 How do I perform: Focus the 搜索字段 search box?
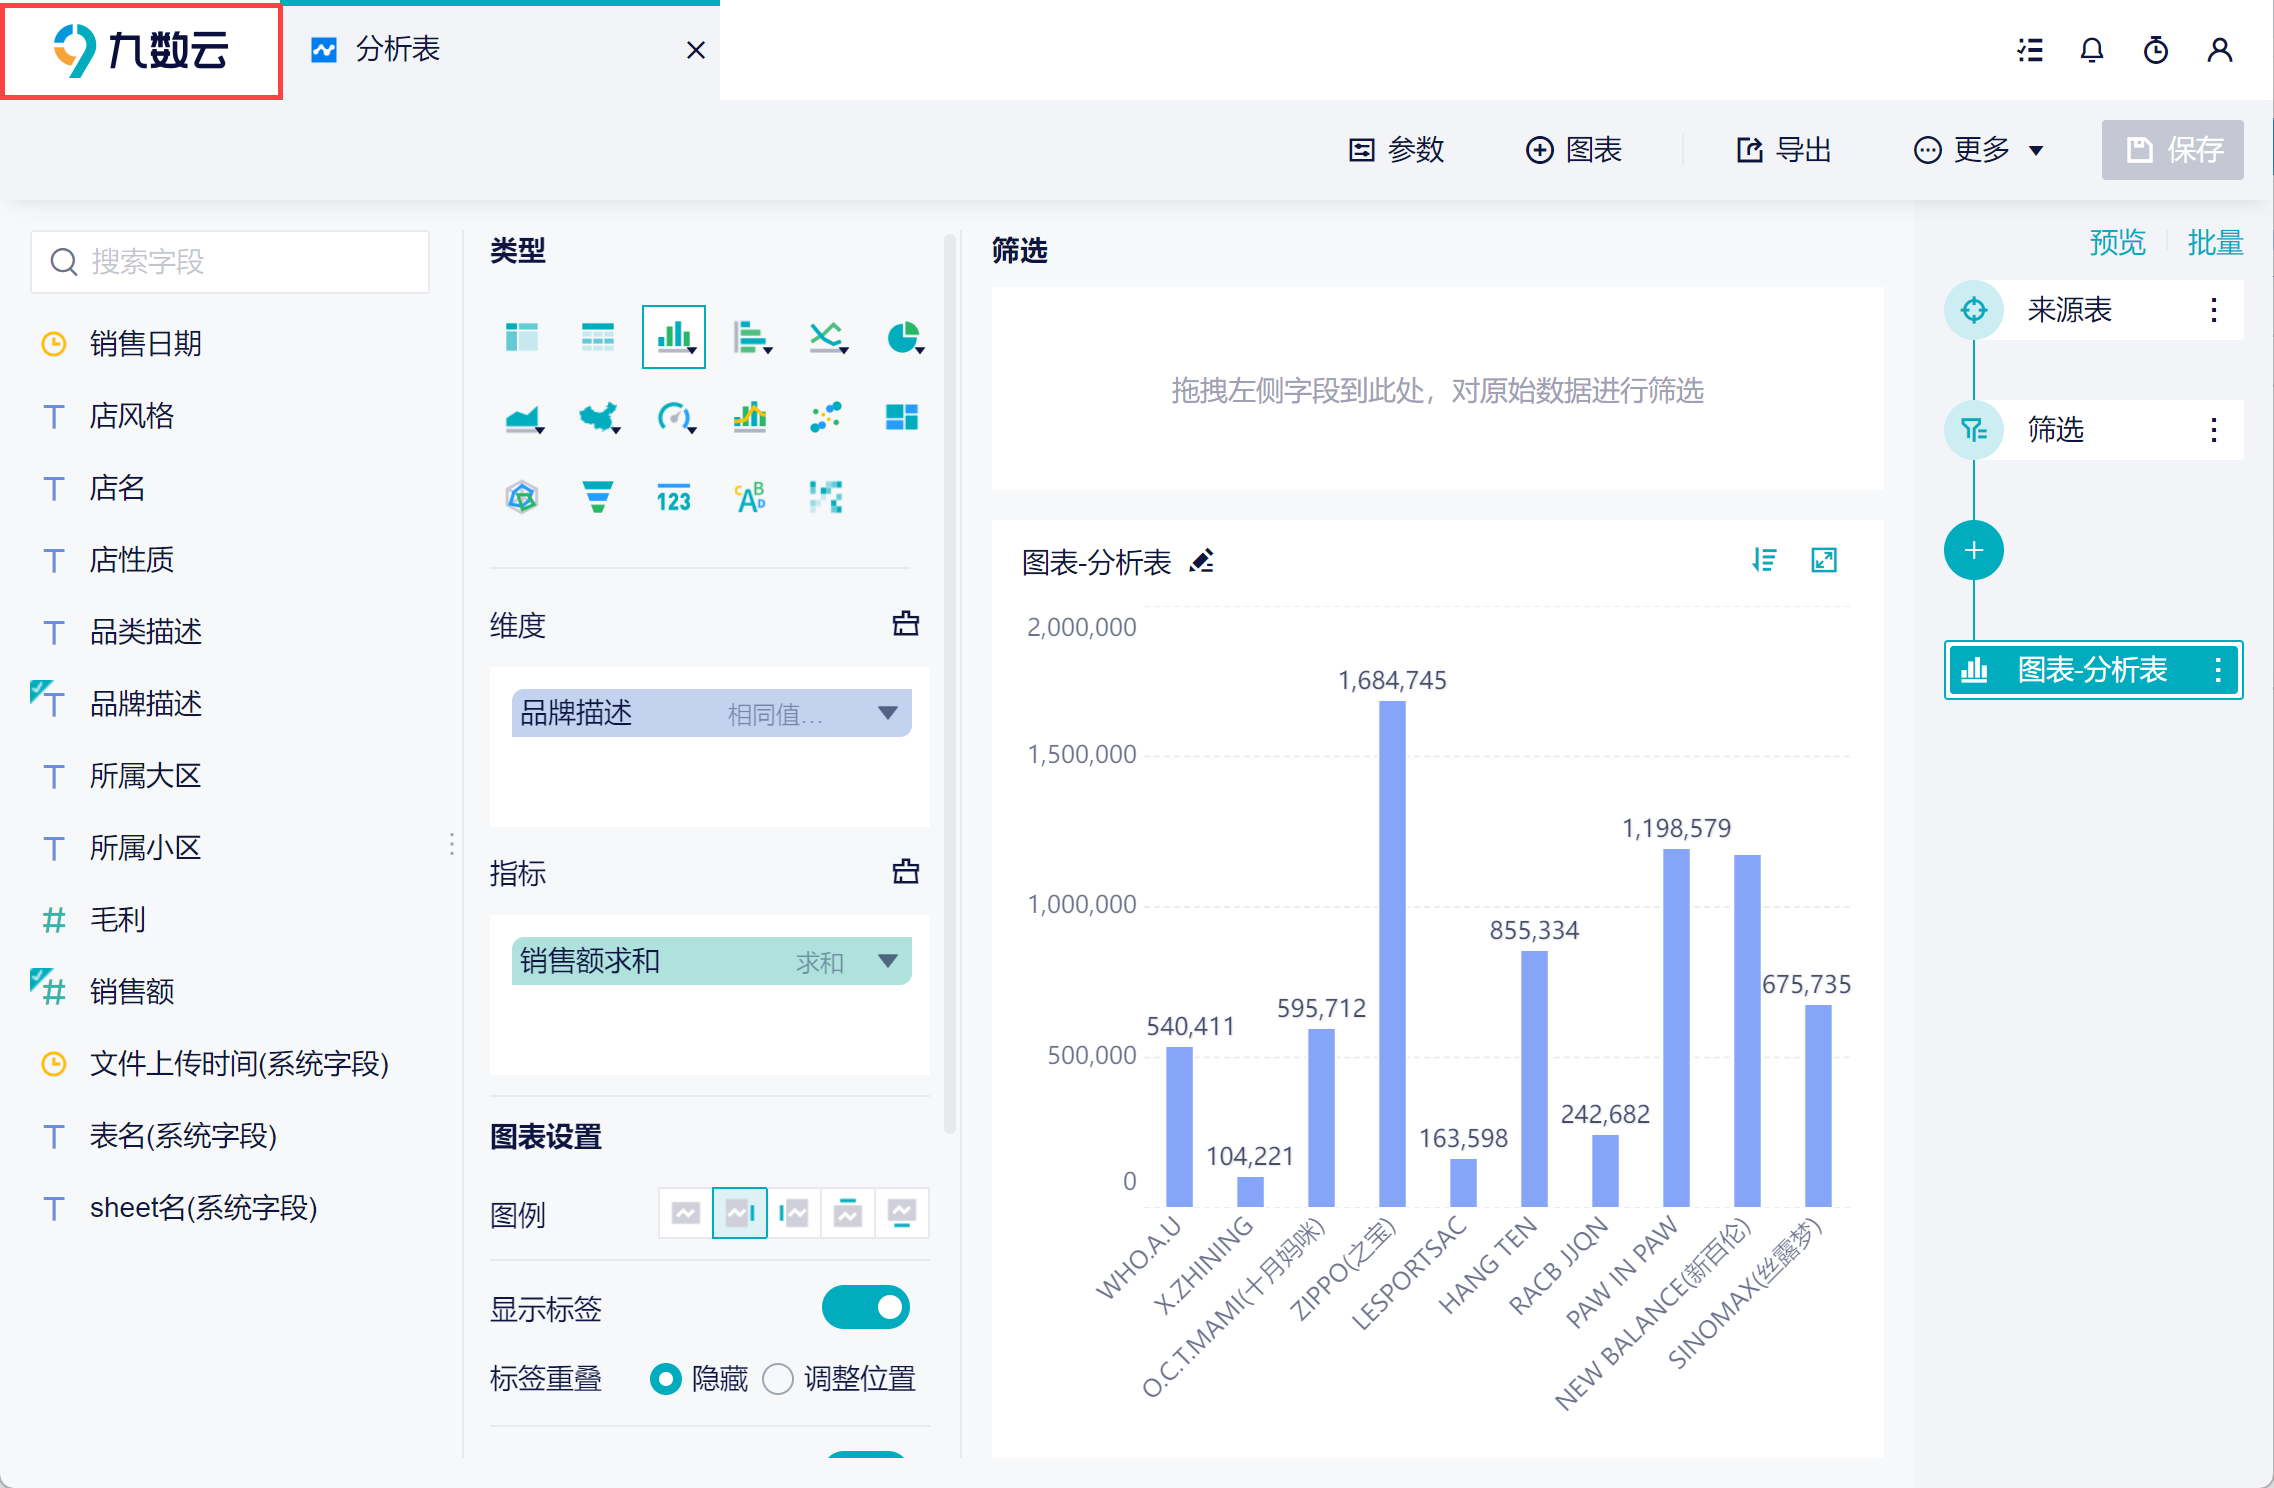tap(230, 262)
